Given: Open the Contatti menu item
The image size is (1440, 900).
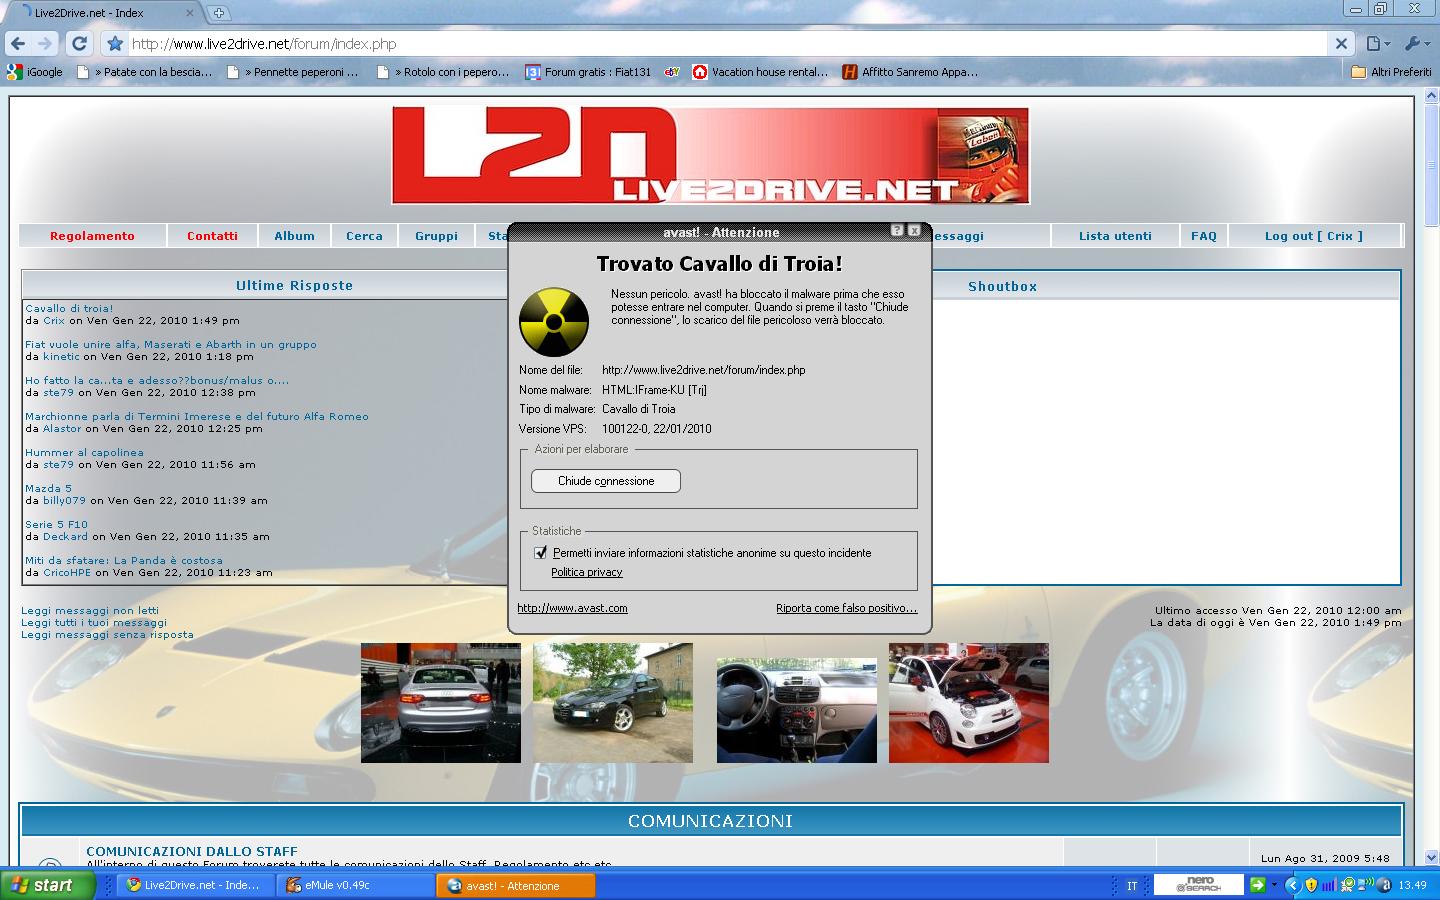Looking at the screenshot, I should click(212, 236).
